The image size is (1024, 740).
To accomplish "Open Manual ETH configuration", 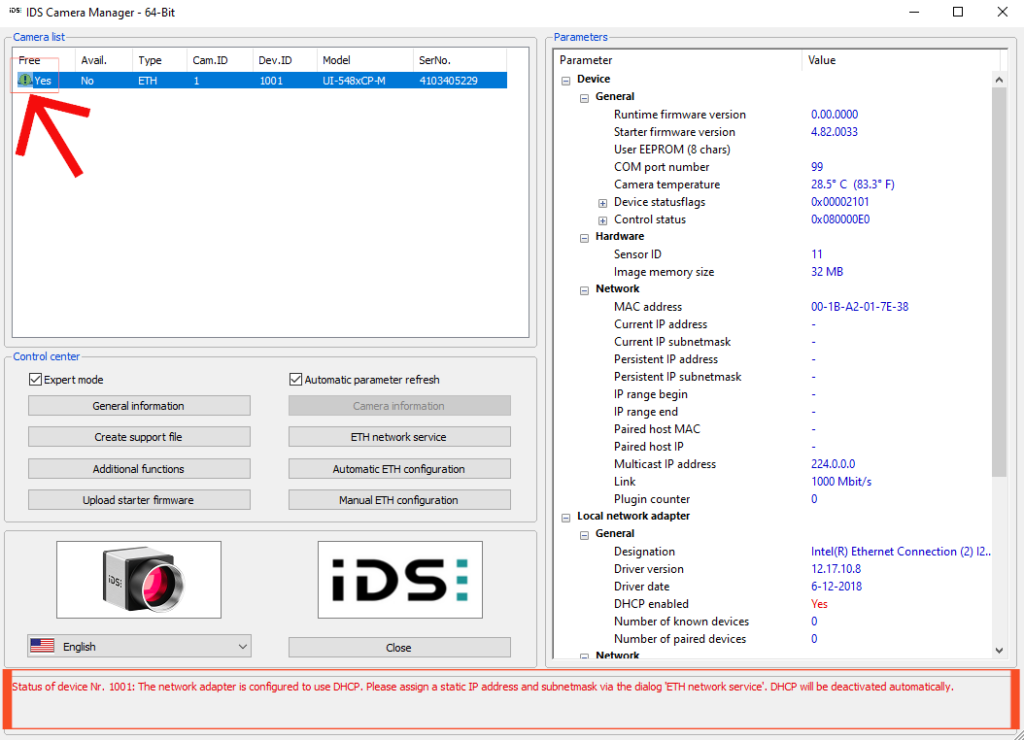I will coord(399,499).
